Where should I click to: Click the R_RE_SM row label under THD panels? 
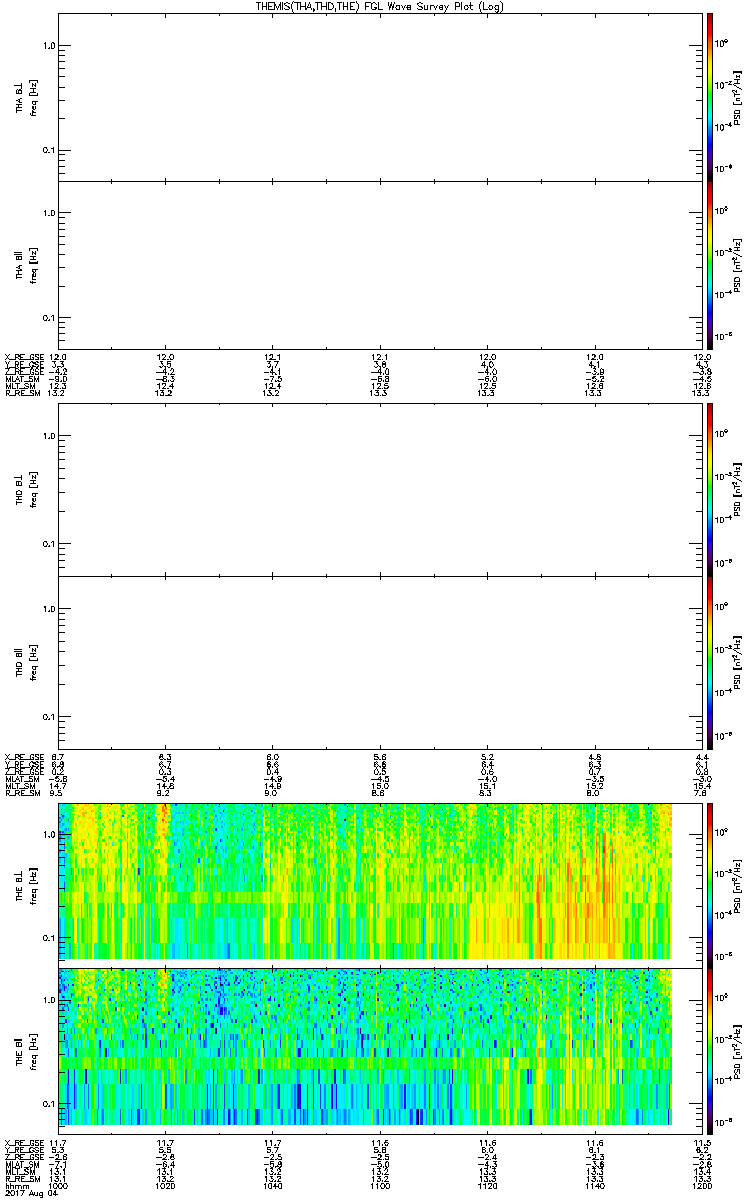point(21,794)
